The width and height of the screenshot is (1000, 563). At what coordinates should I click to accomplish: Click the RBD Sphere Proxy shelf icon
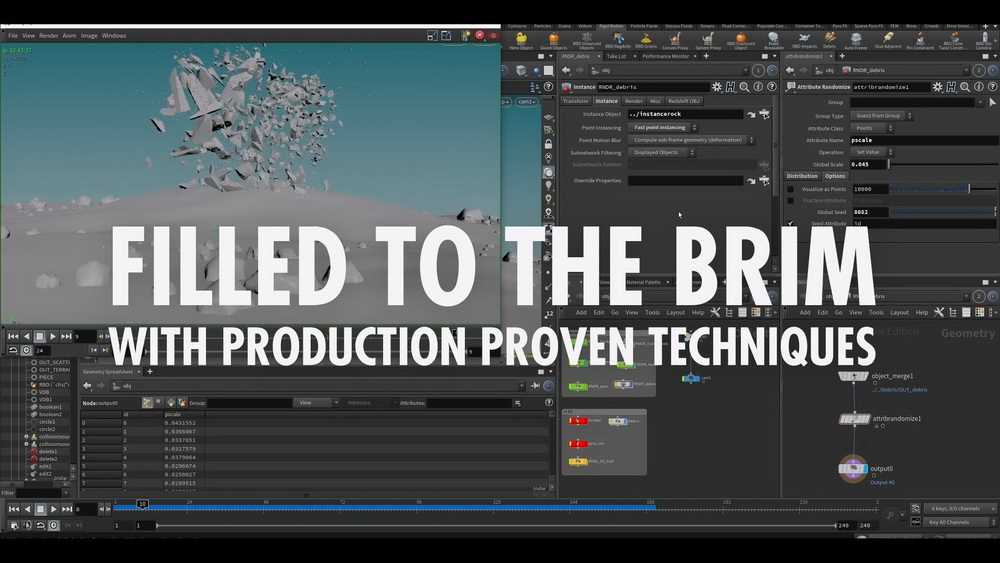pyautogui.click(x=707, y=41)
